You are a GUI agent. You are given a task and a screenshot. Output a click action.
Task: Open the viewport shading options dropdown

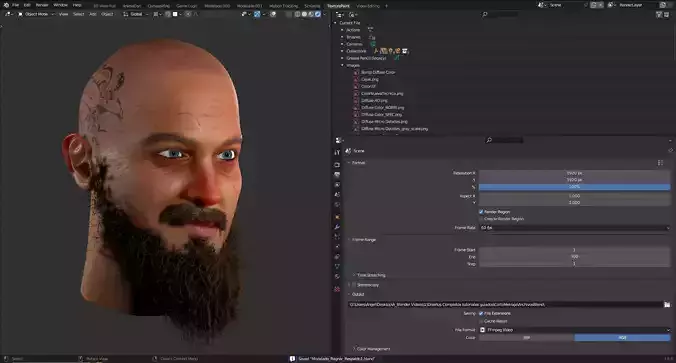(324, 14)
